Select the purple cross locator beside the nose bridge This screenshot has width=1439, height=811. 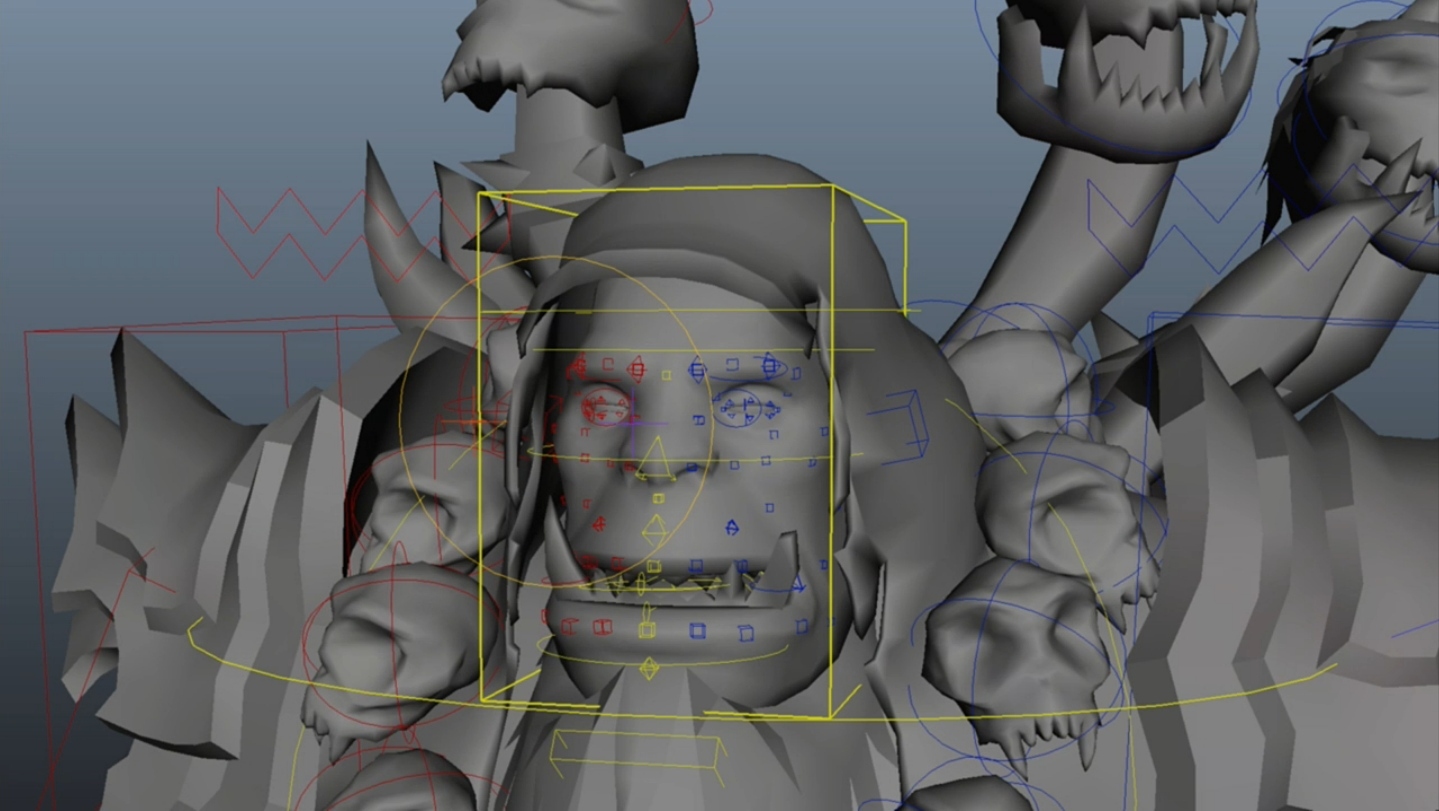click(x=634, y=424)
